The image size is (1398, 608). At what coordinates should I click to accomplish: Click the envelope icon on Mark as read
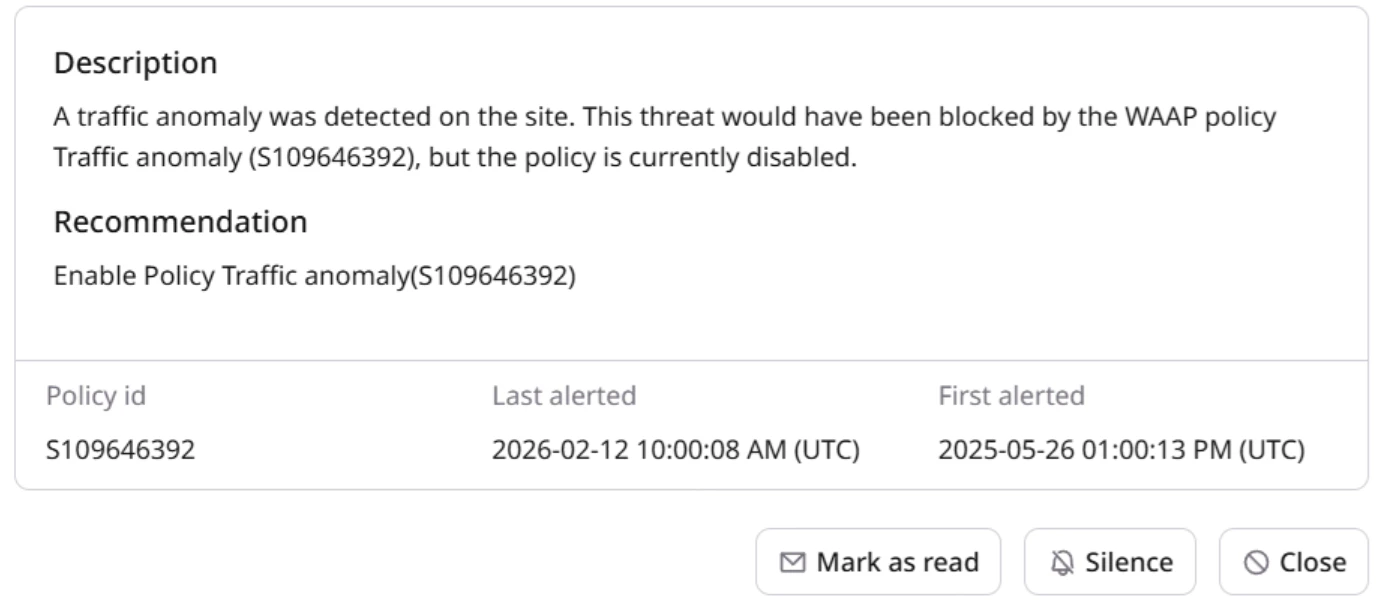coord(793,561)
